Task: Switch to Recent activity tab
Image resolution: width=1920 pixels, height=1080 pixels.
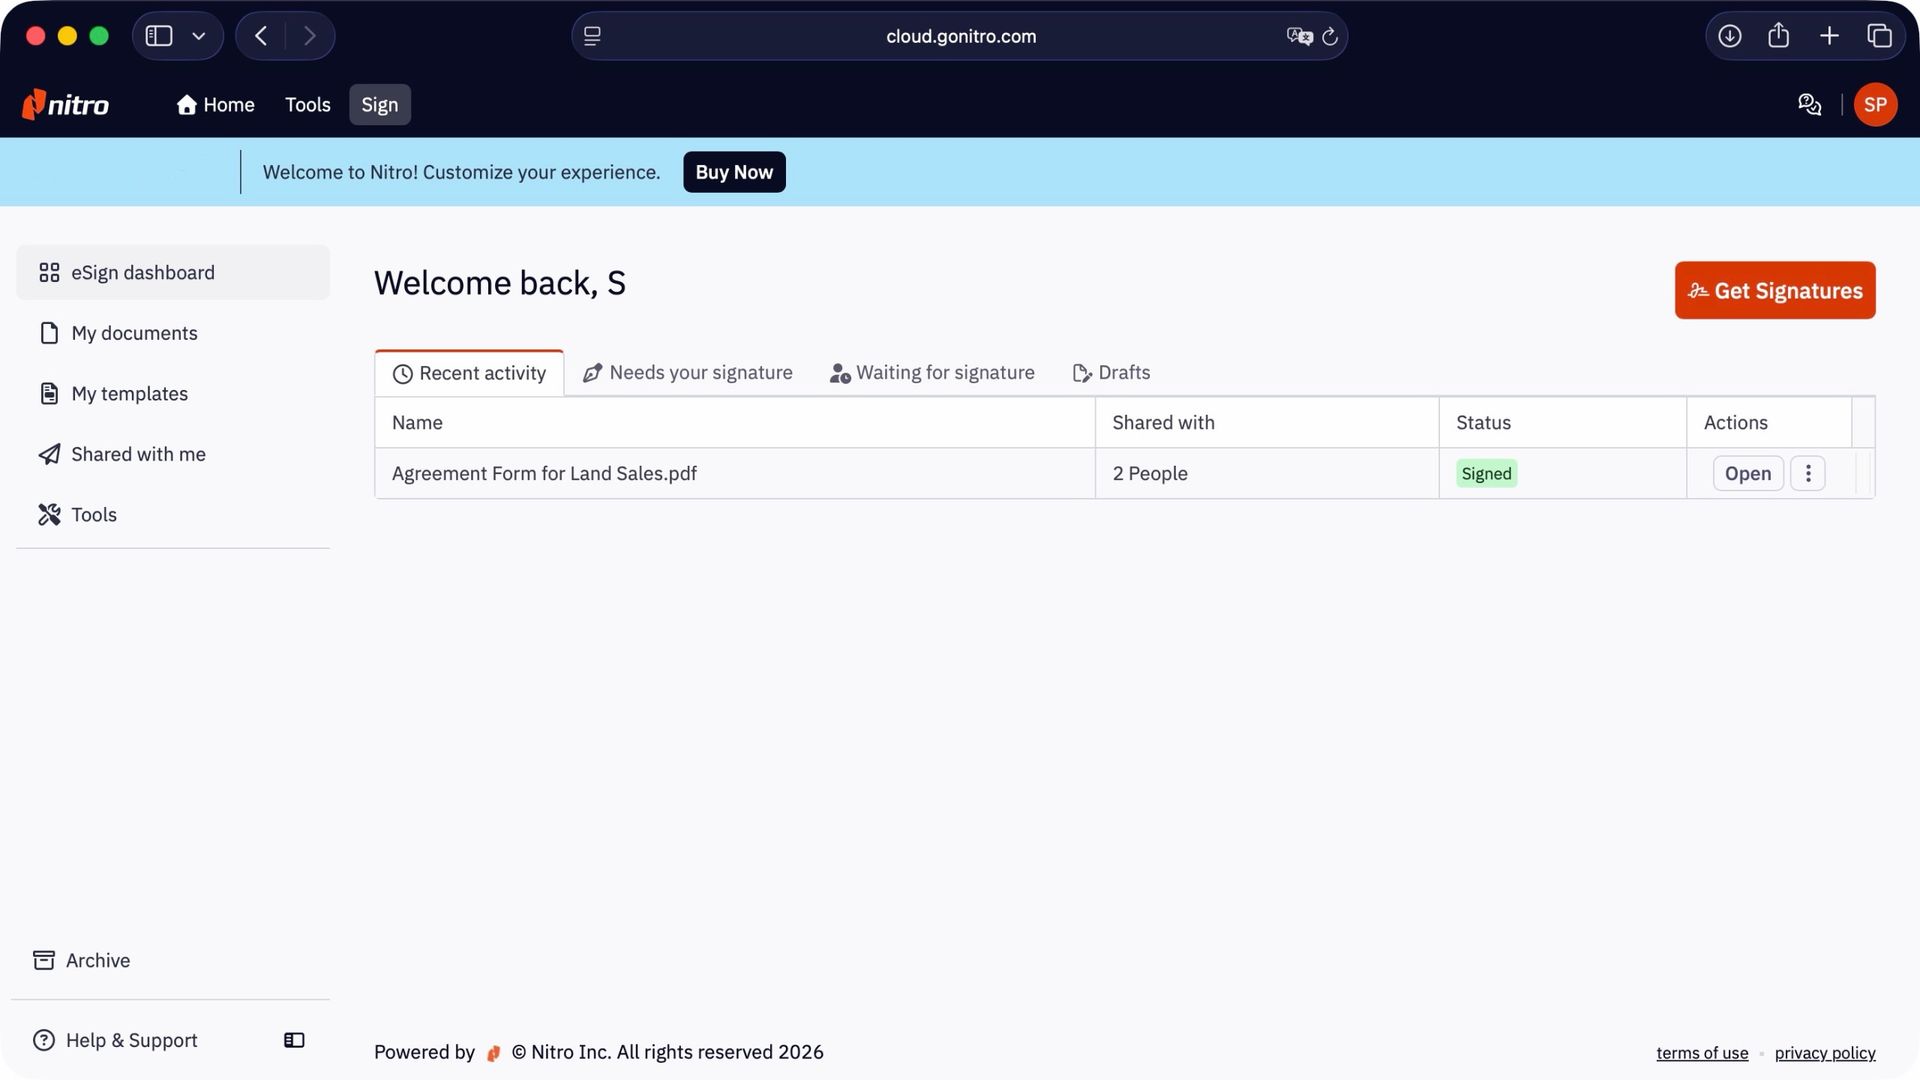Action: [469, 373]
